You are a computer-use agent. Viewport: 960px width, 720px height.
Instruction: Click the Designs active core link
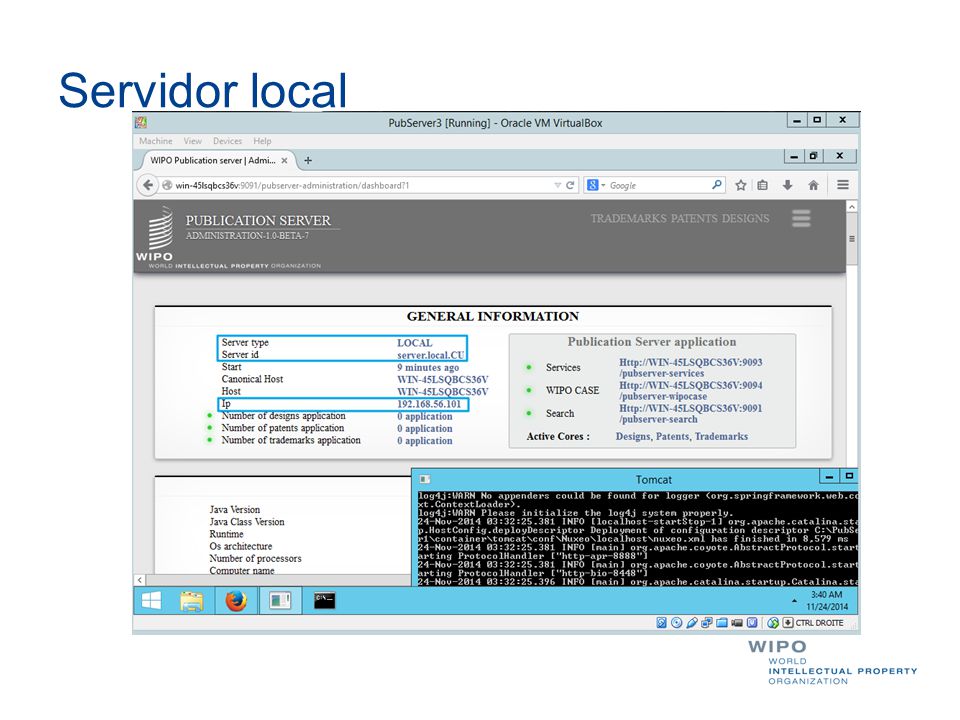(633, 437)
